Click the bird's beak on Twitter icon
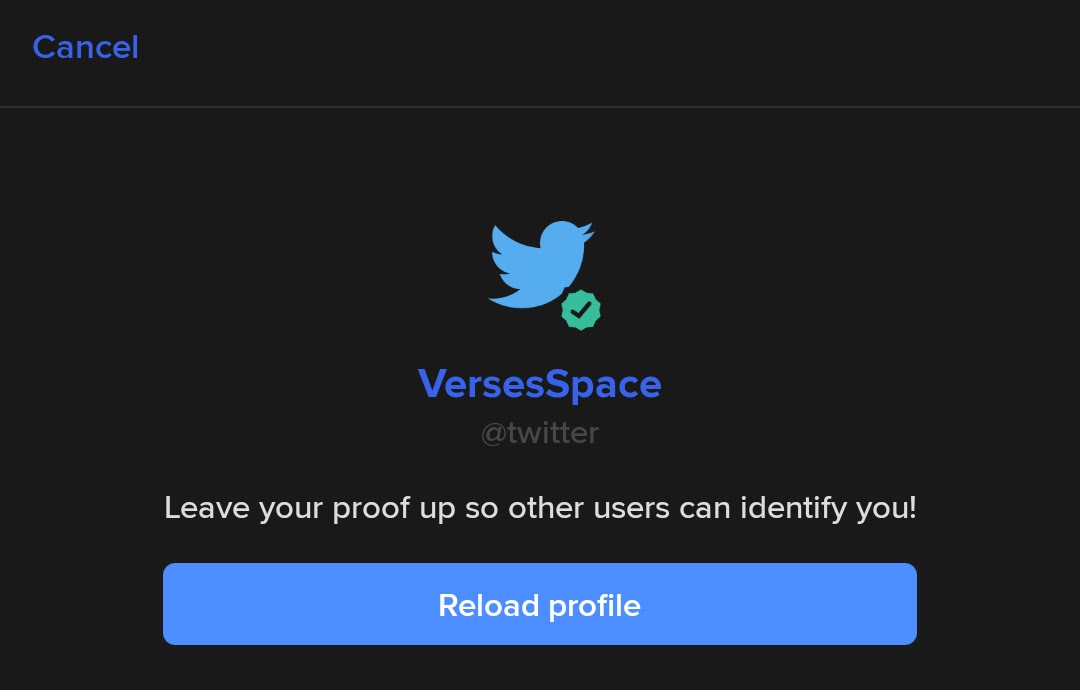 click(x=588, y=230)
